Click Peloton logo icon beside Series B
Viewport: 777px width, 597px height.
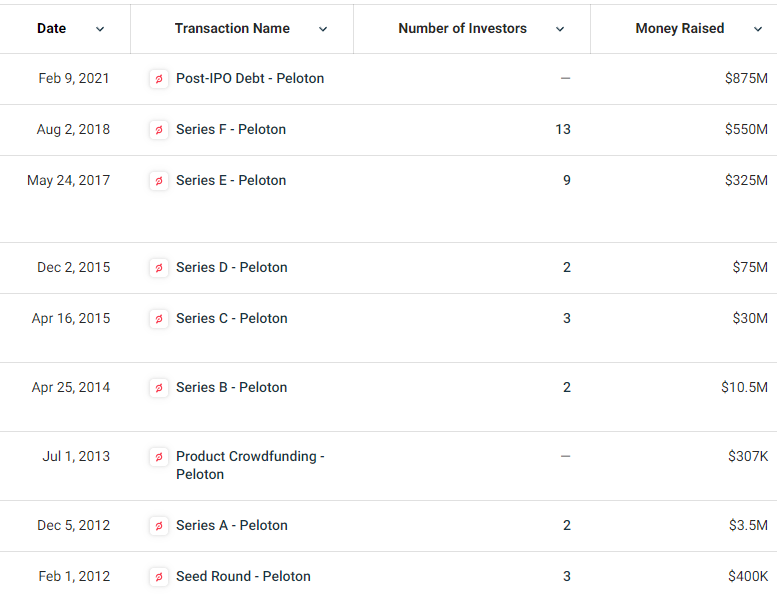coord(159,388)
